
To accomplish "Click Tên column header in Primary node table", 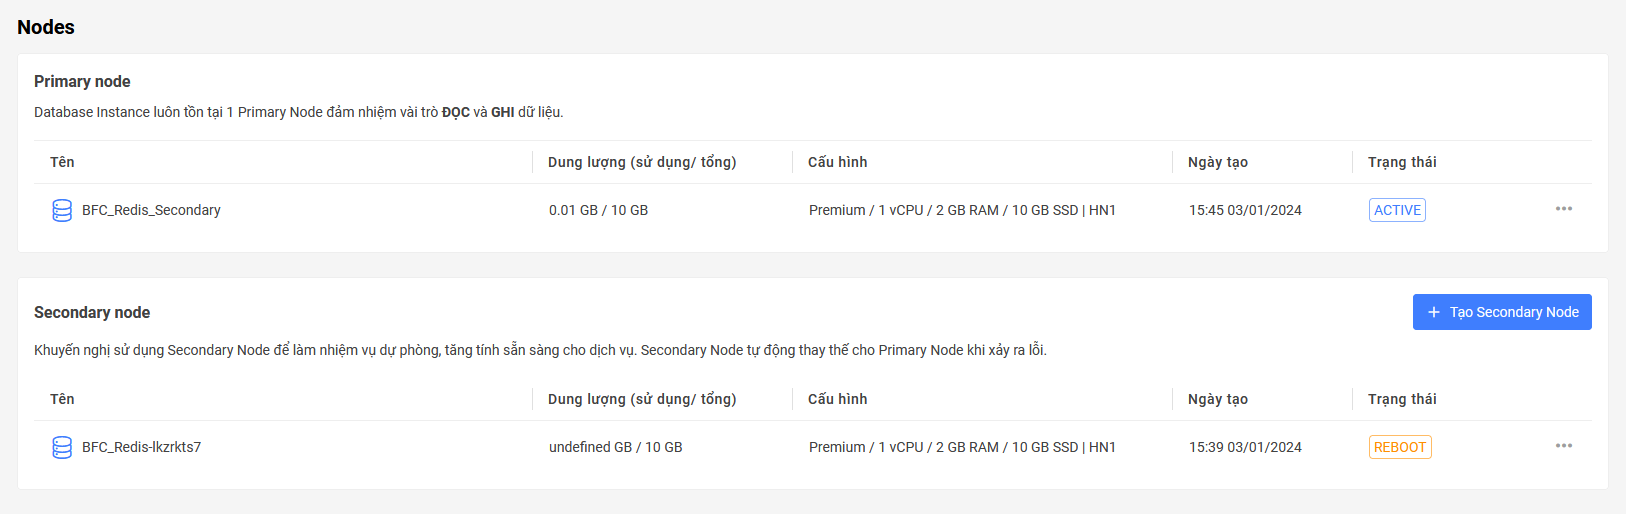I will pos(62,162).
